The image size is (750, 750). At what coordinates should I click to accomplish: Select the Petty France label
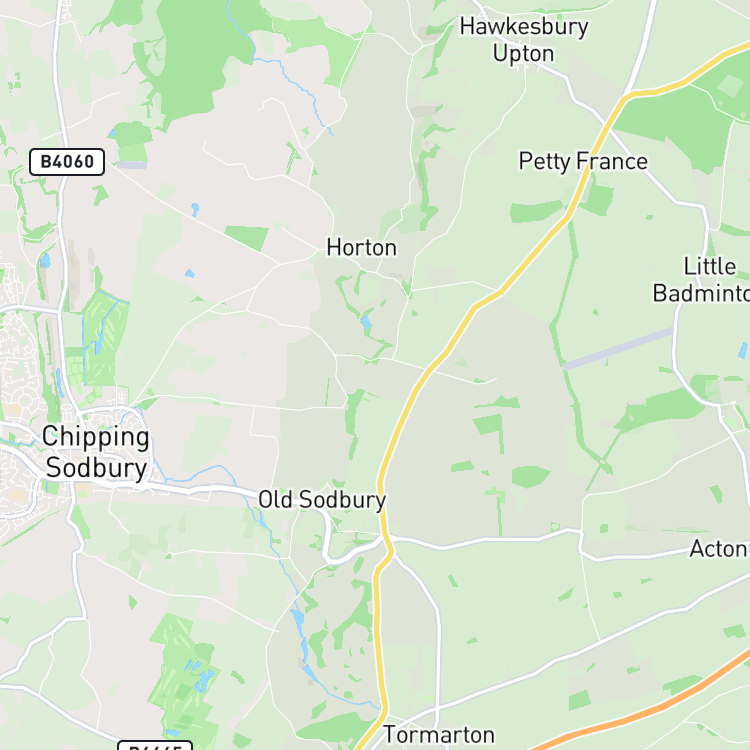(x=583, y=161)
